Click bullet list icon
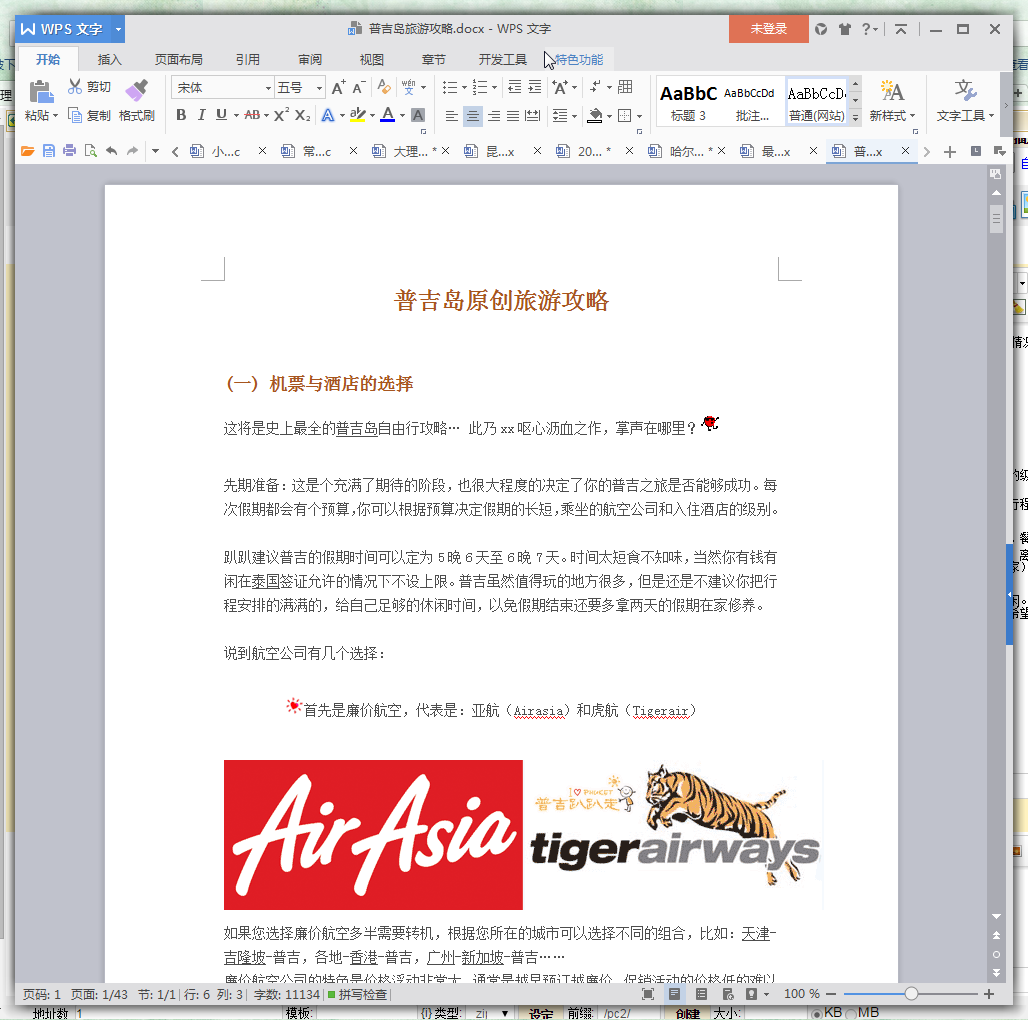Image resolution: width=1028 pixels, height=1020 pixels. pos(450,87)
